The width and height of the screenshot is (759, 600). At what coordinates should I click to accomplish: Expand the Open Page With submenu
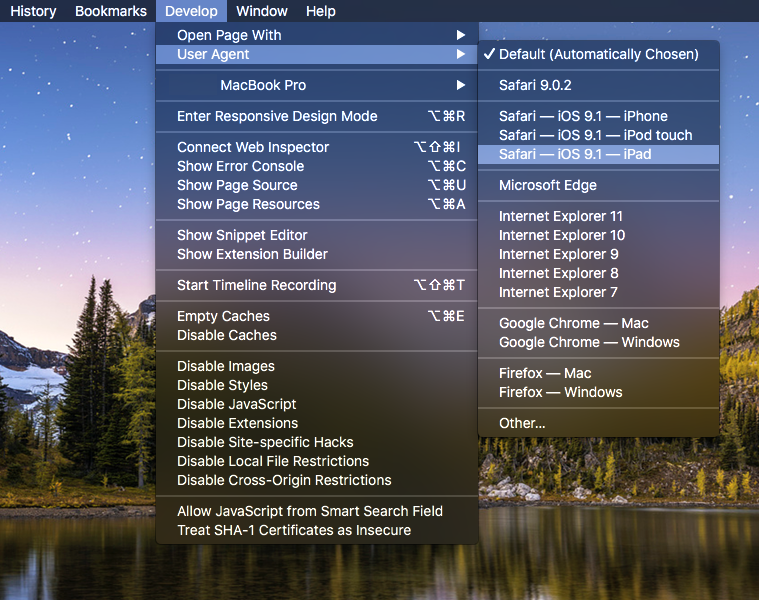coord(317,35)
